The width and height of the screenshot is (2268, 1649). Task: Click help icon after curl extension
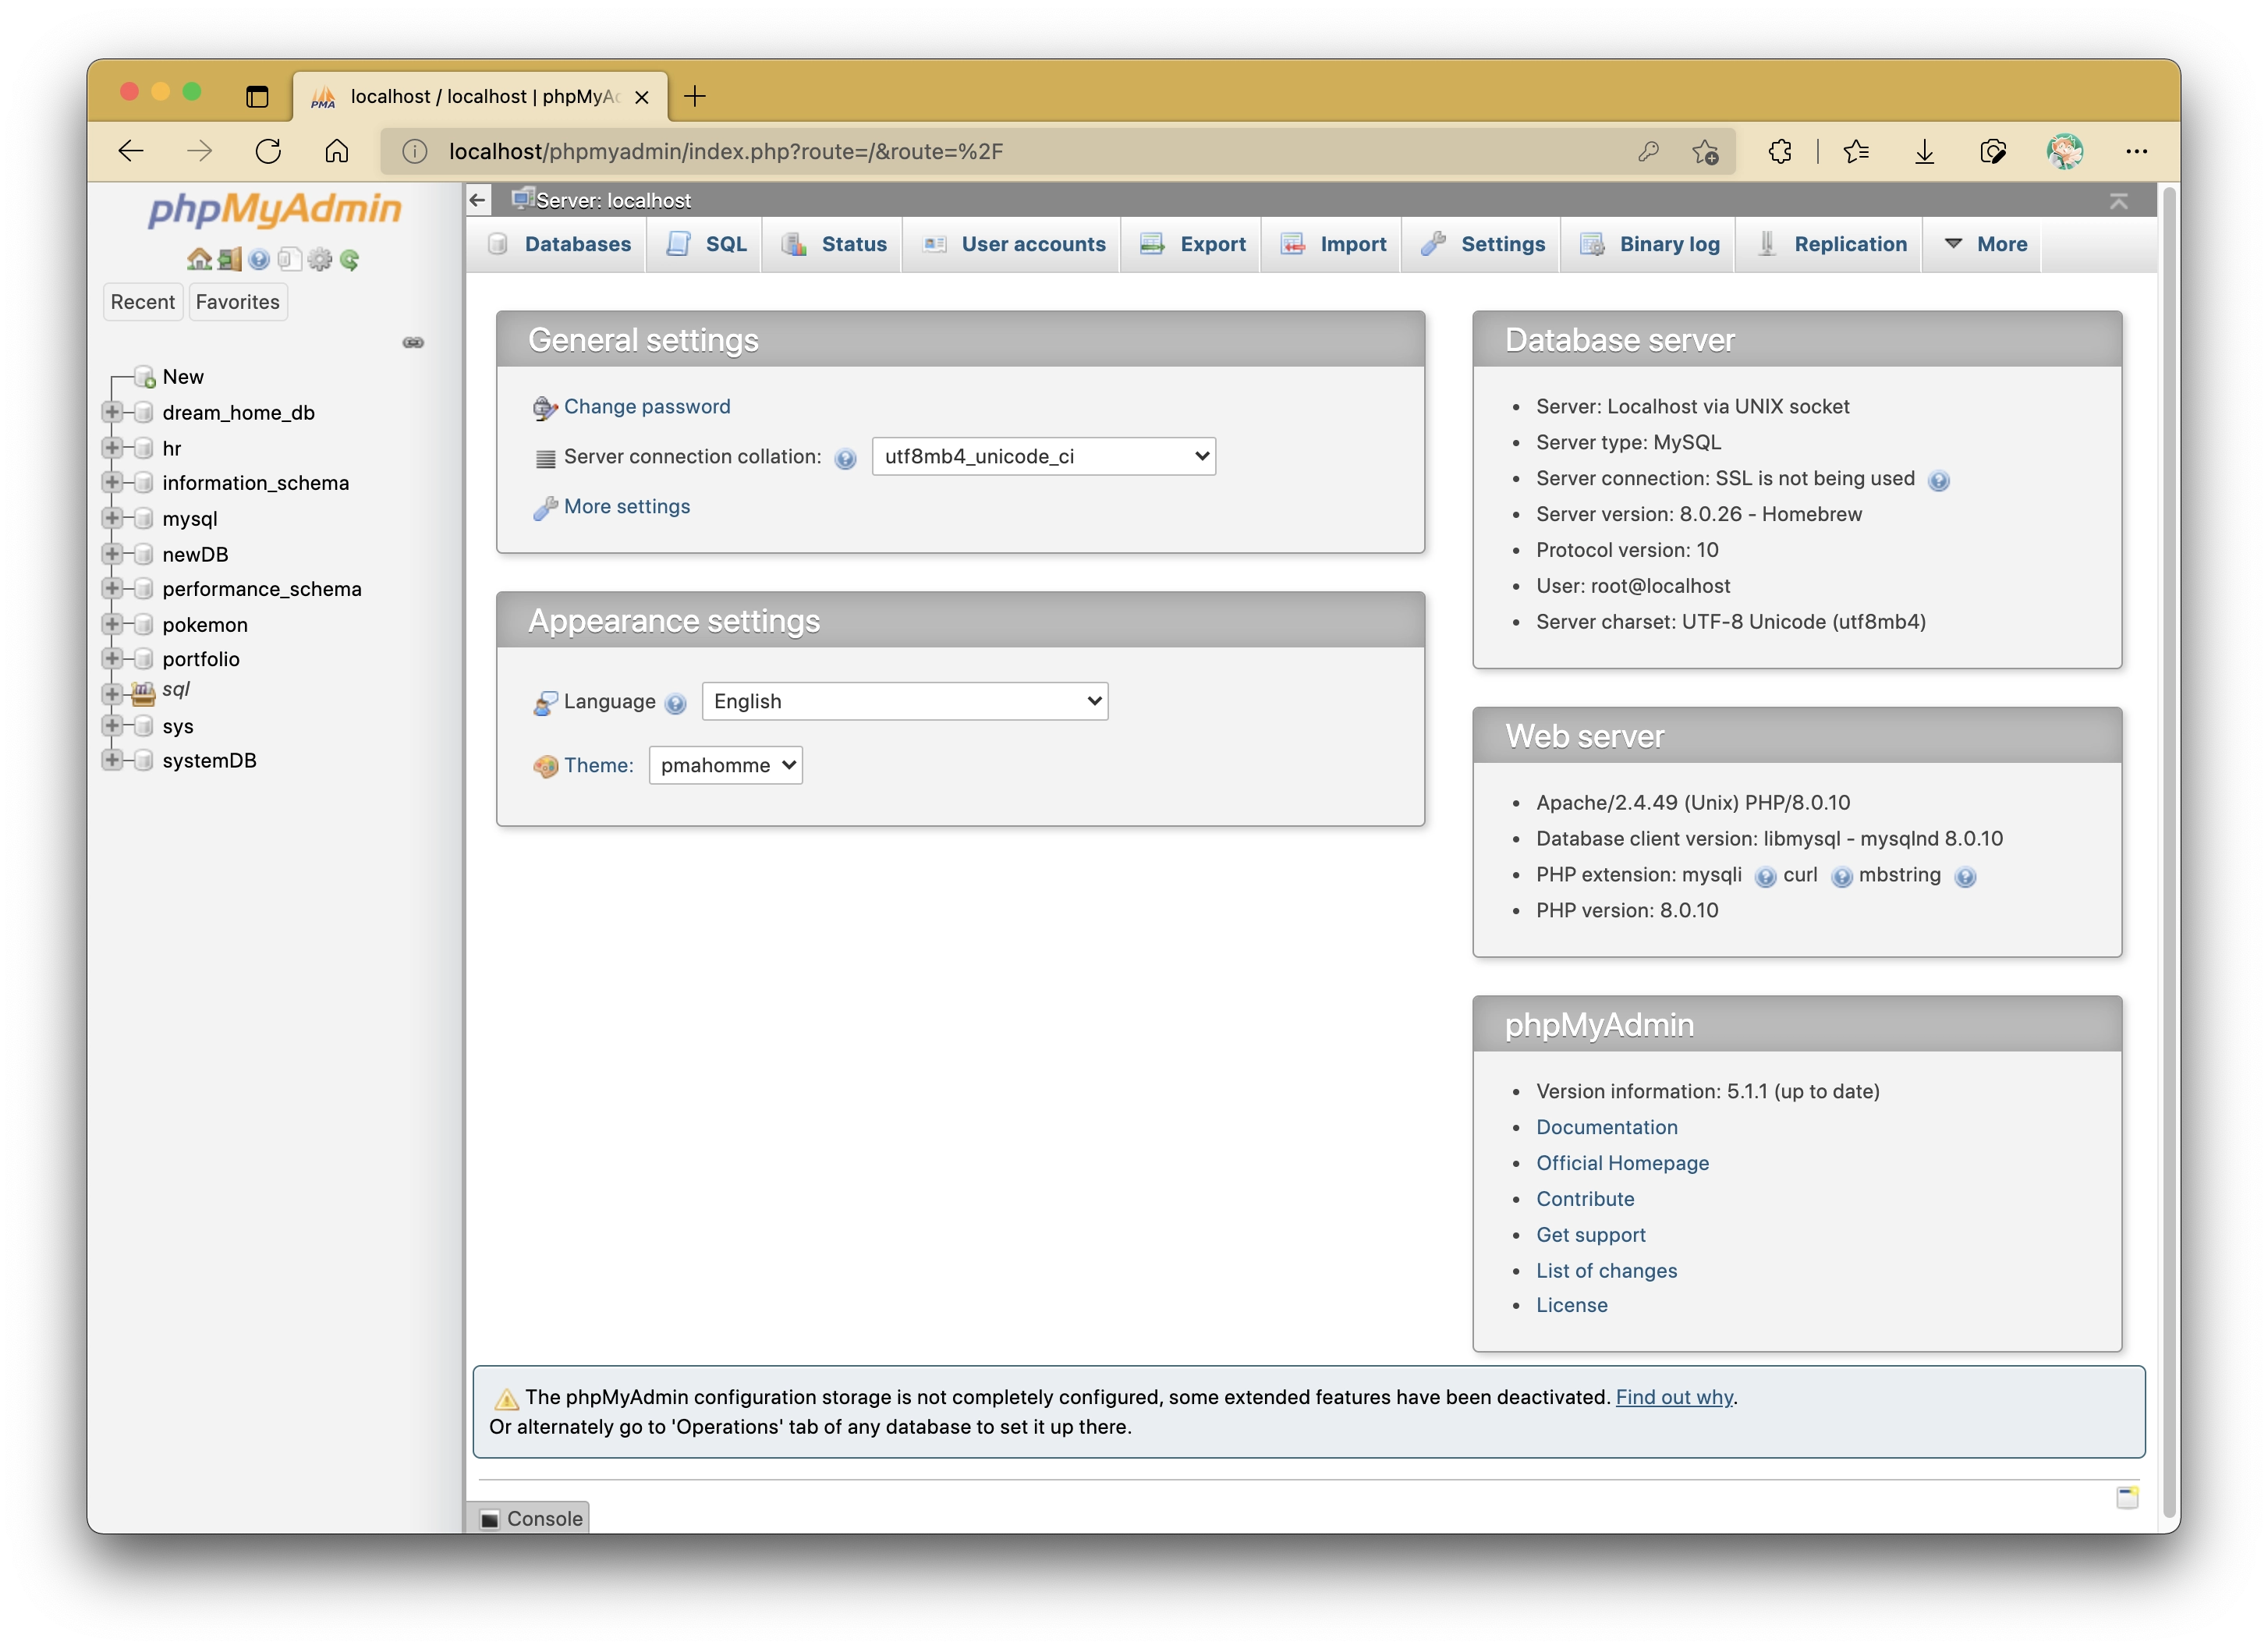(1841, 877)
